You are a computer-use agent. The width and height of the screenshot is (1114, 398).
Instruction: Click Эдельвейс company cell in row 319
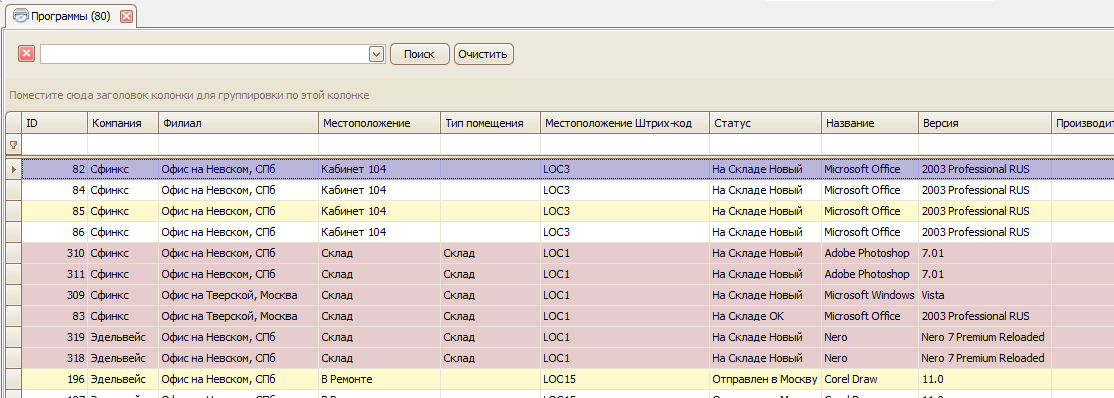click(x=123, y=337)
